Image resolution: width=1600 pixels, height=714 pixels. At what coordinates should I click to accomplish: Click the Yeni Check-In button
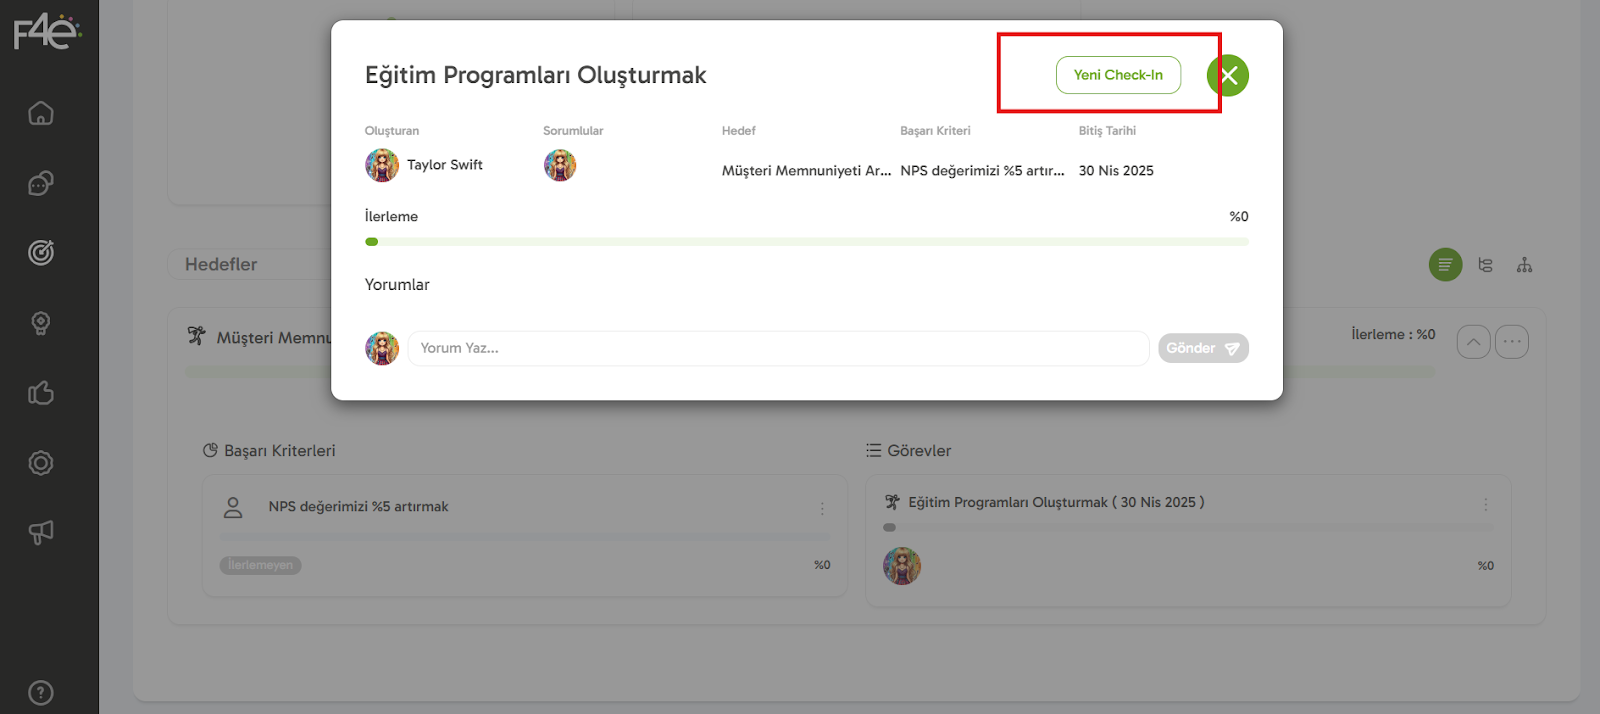tap(1118, 75)
